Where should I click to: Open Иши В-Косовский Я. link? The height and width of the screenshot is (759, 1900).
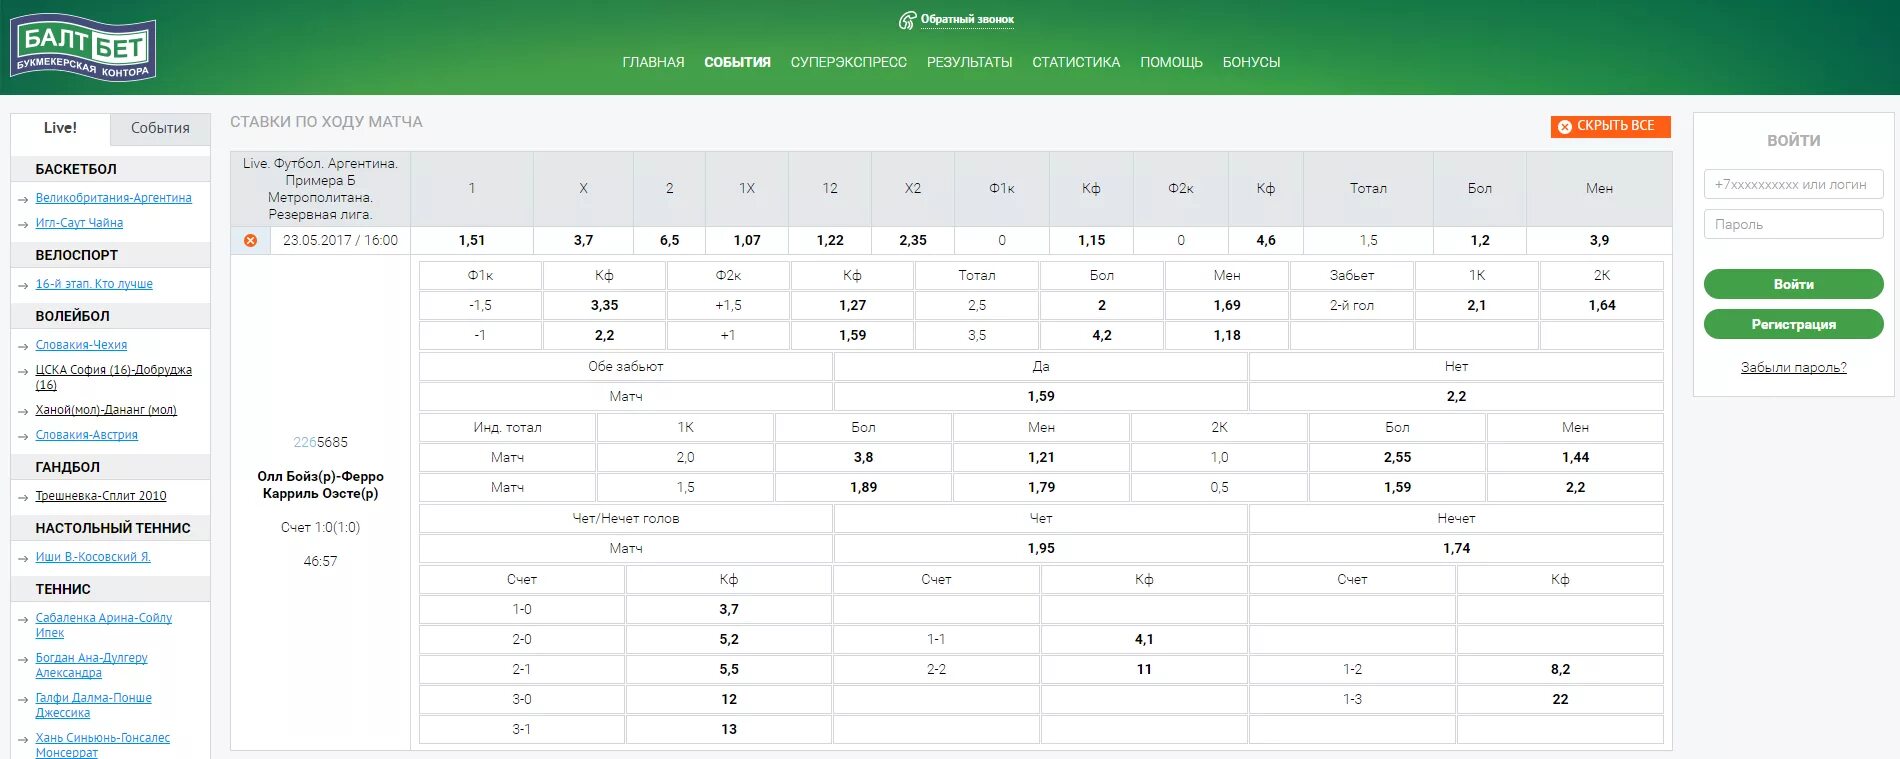tap(93, 557)
